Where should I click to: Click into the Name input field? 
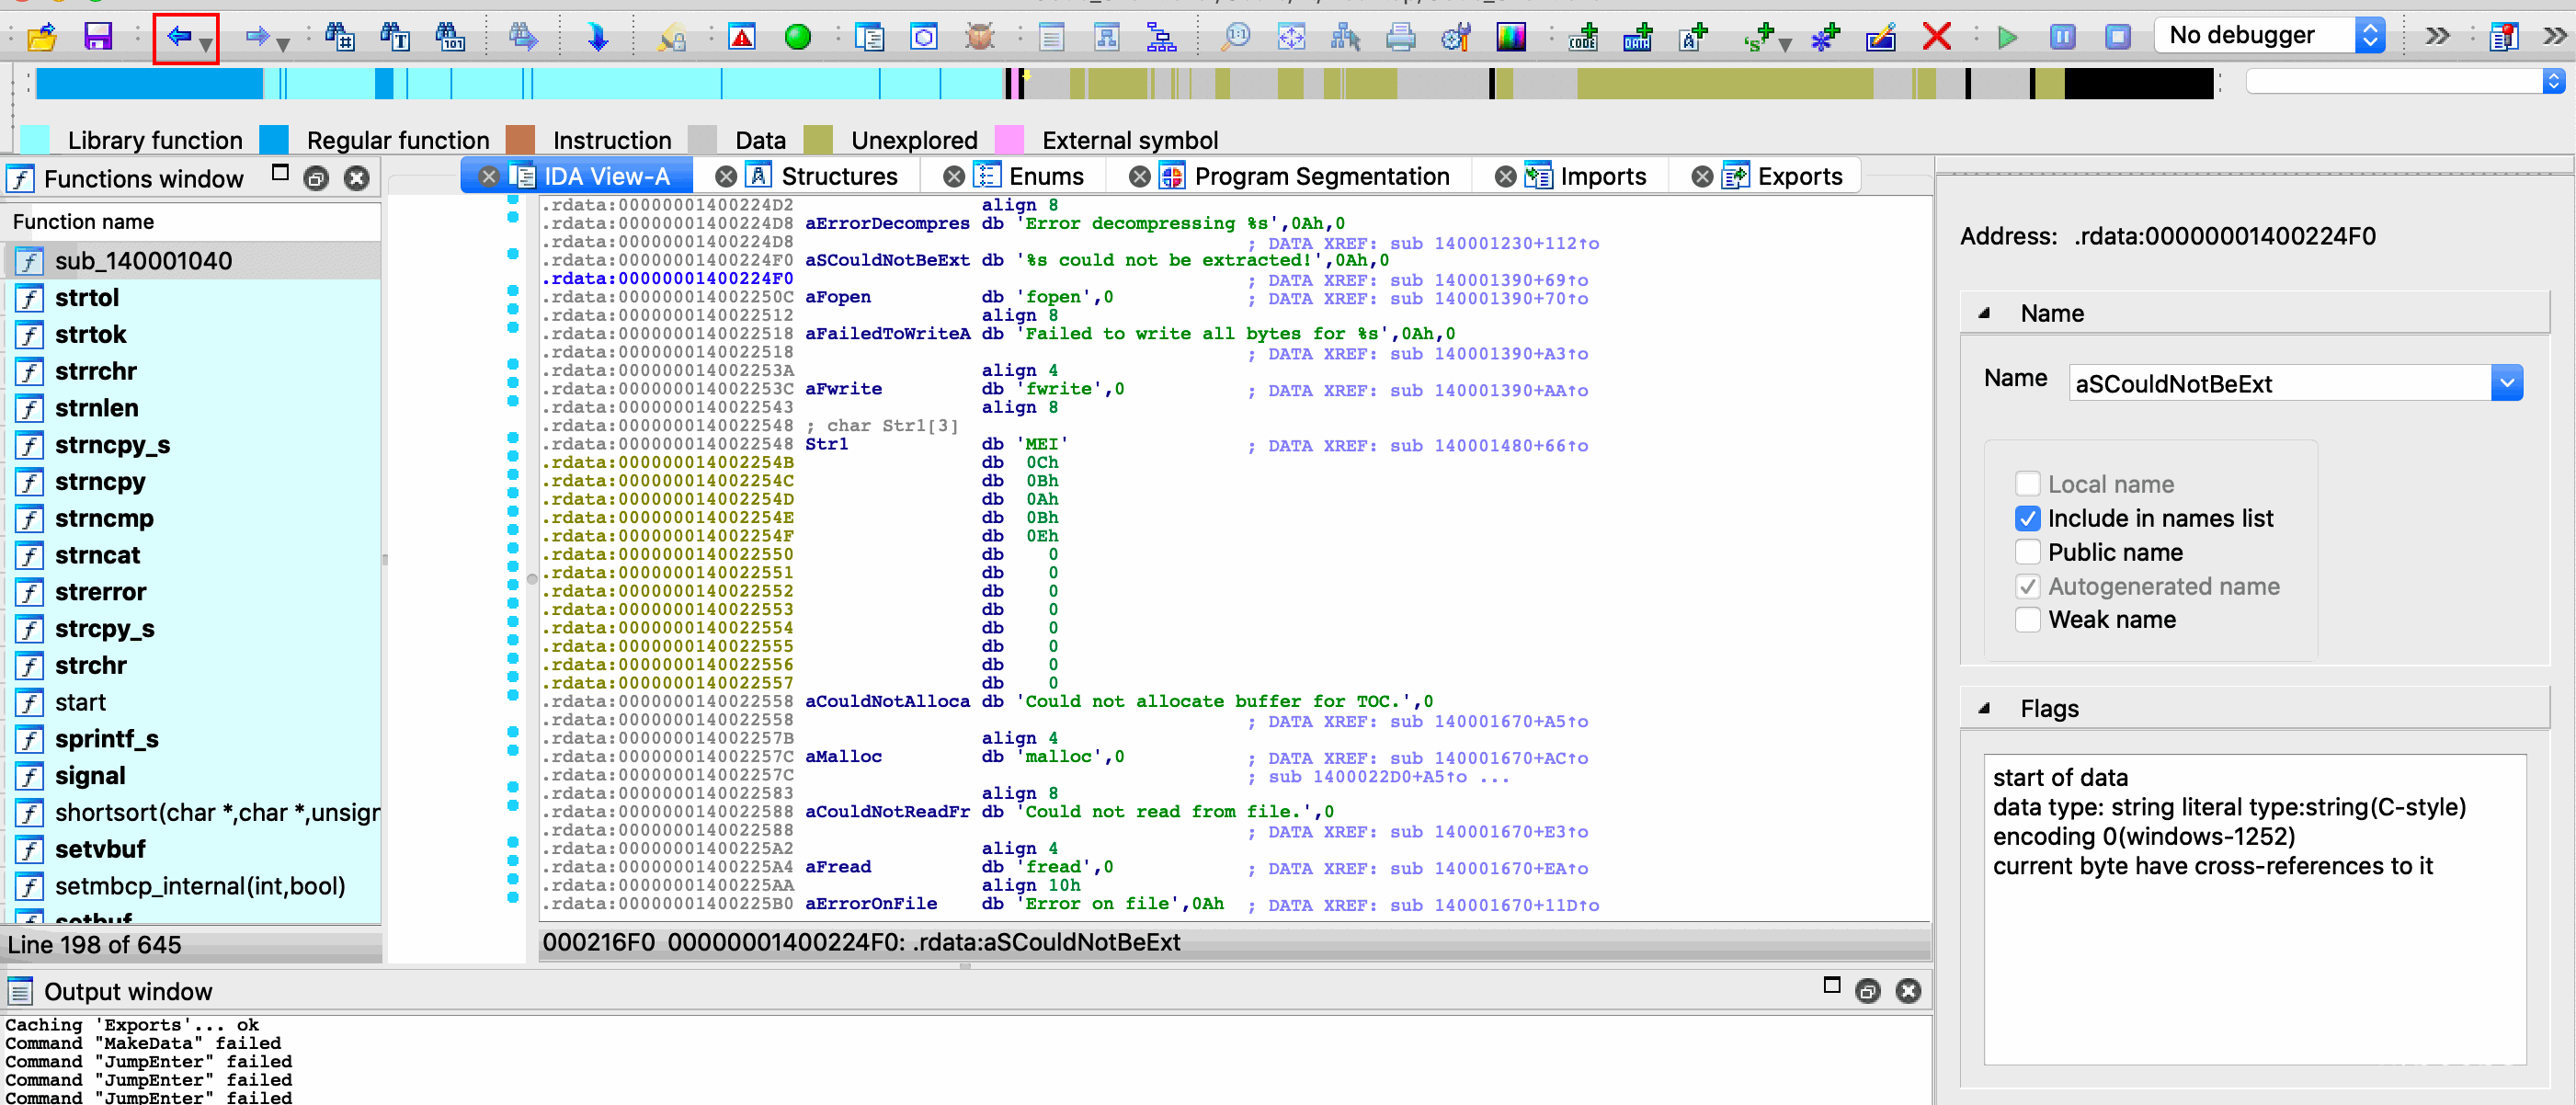2279,383
